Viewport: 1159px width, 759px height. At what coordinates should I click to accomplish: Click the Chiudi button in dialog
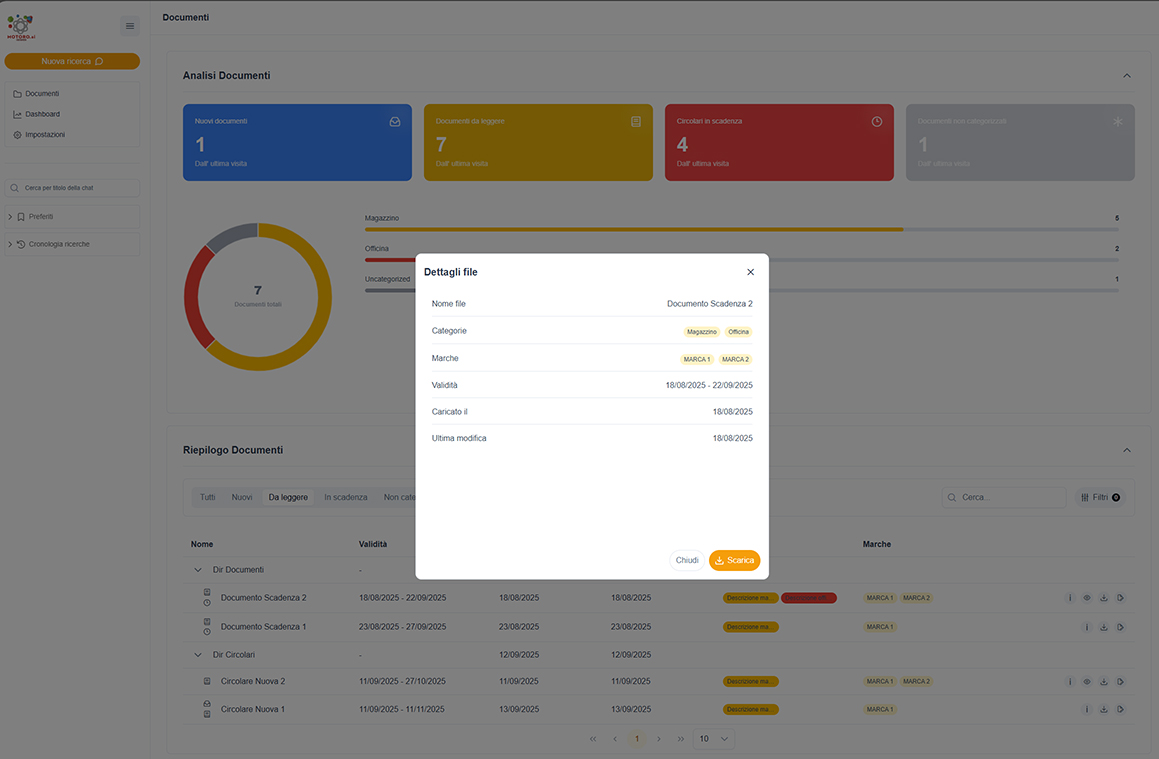pyautogui.click(x=687, y=560)
